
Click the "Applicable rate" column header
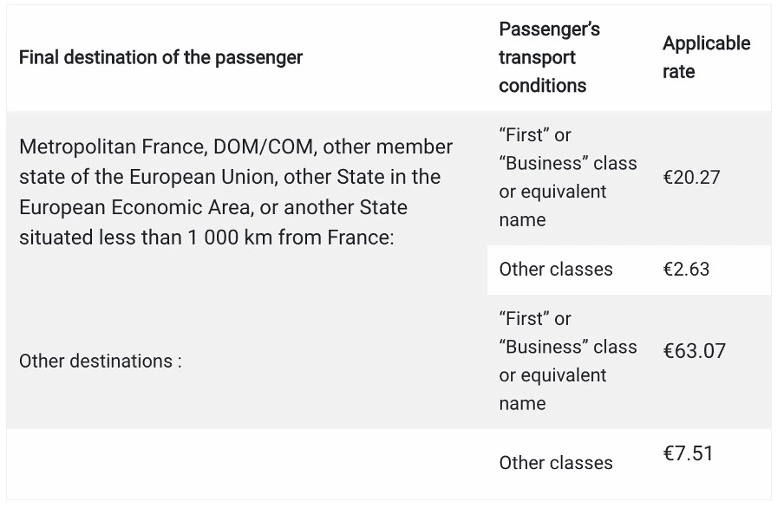[x=705, y=58]
